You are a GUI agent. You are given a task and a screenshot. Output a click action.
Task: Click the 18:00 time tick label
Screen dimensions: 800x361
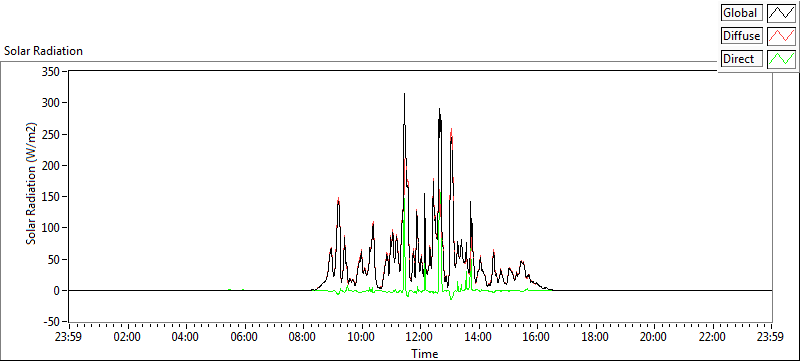pos(595,337)
